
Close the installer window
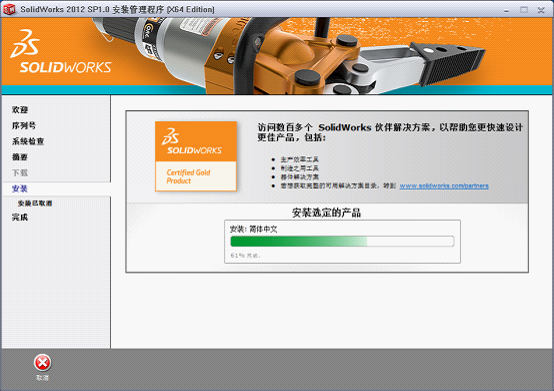point(541,10)
